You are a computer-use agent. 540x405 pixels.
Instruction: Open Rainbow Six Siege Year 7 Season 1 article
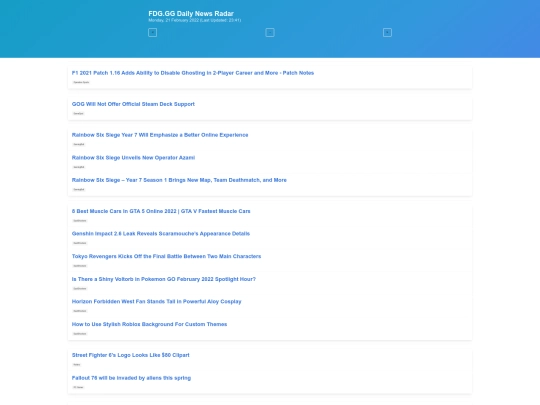(179, 180)
